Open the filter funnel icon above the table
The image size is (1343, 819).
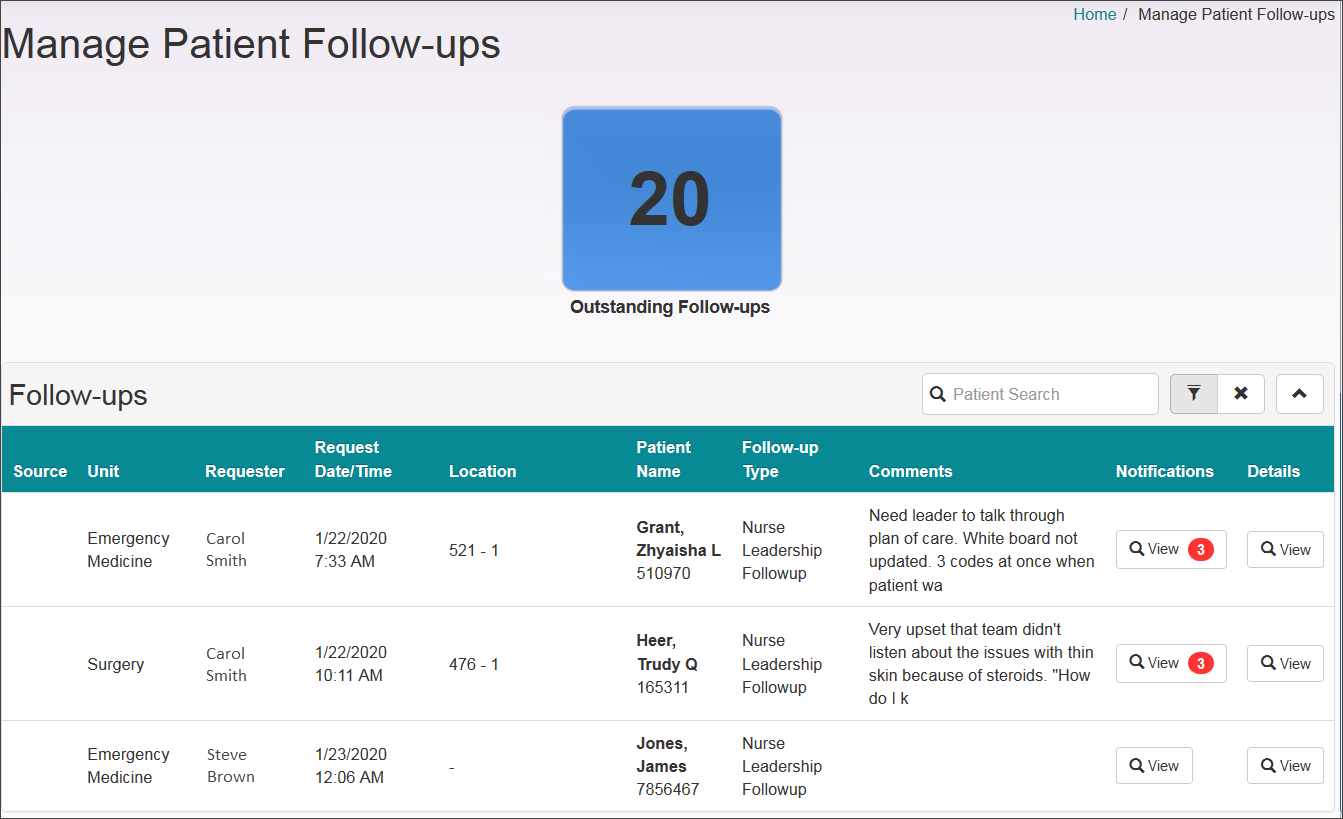point(1193,394)
